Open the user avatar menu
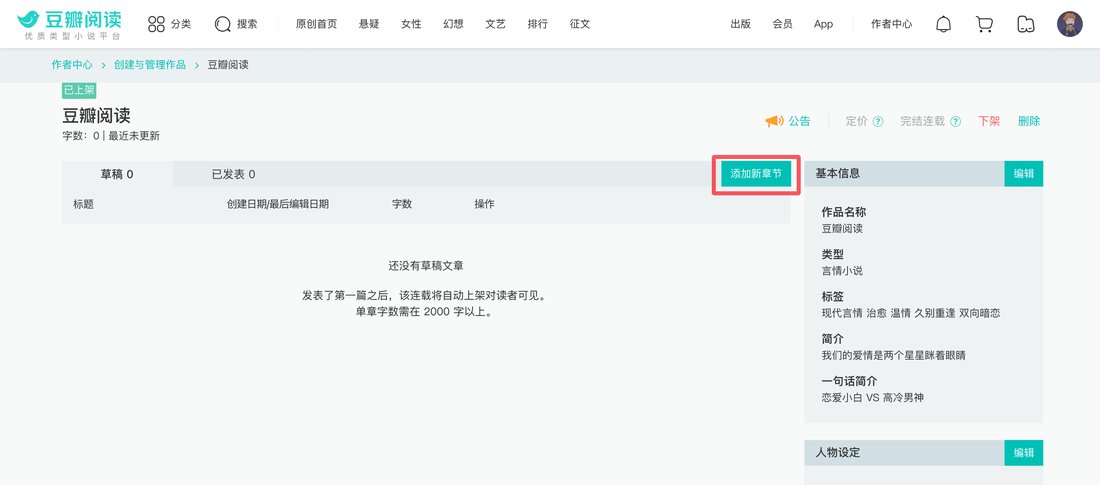1100x485 pixels. pyautogui.click(x=1070, y=24)
